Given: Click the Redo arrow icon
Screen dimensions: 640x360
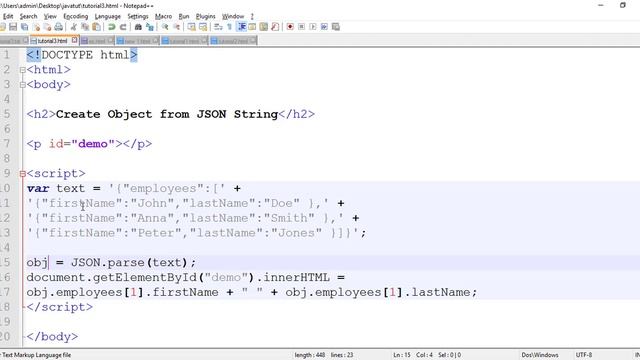Looking at the screenshot, I should 123,27.
